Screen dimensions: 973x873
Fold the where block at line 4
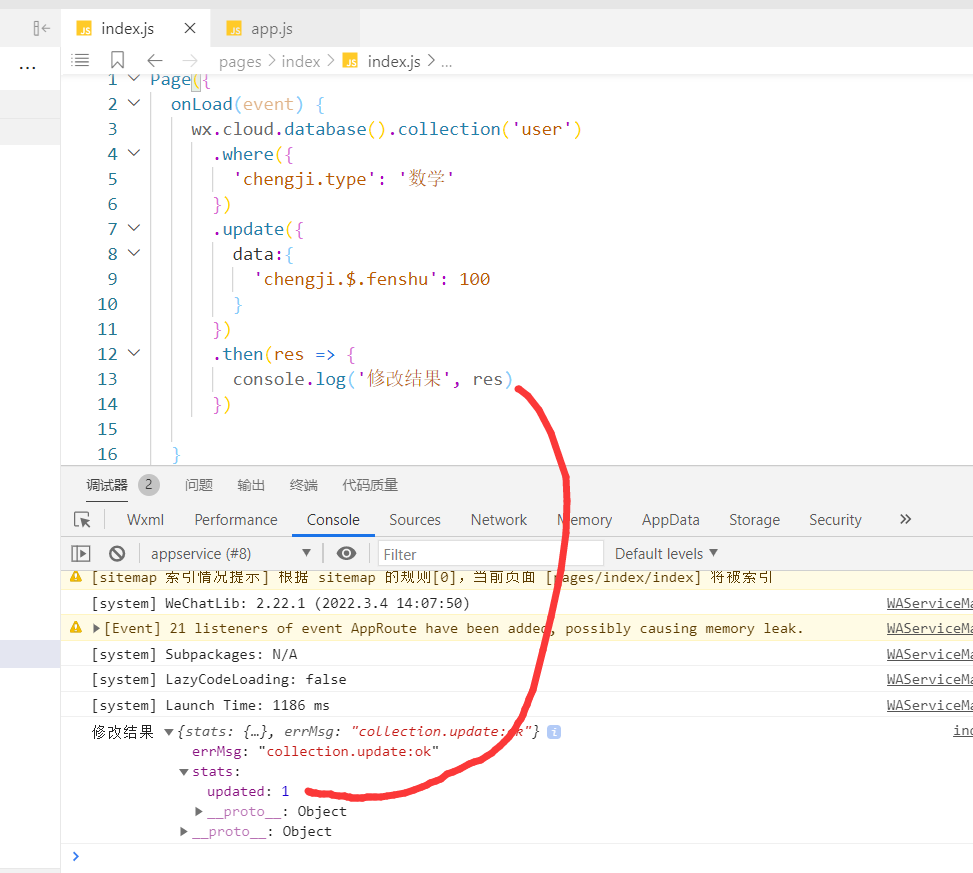pos(134,153)
